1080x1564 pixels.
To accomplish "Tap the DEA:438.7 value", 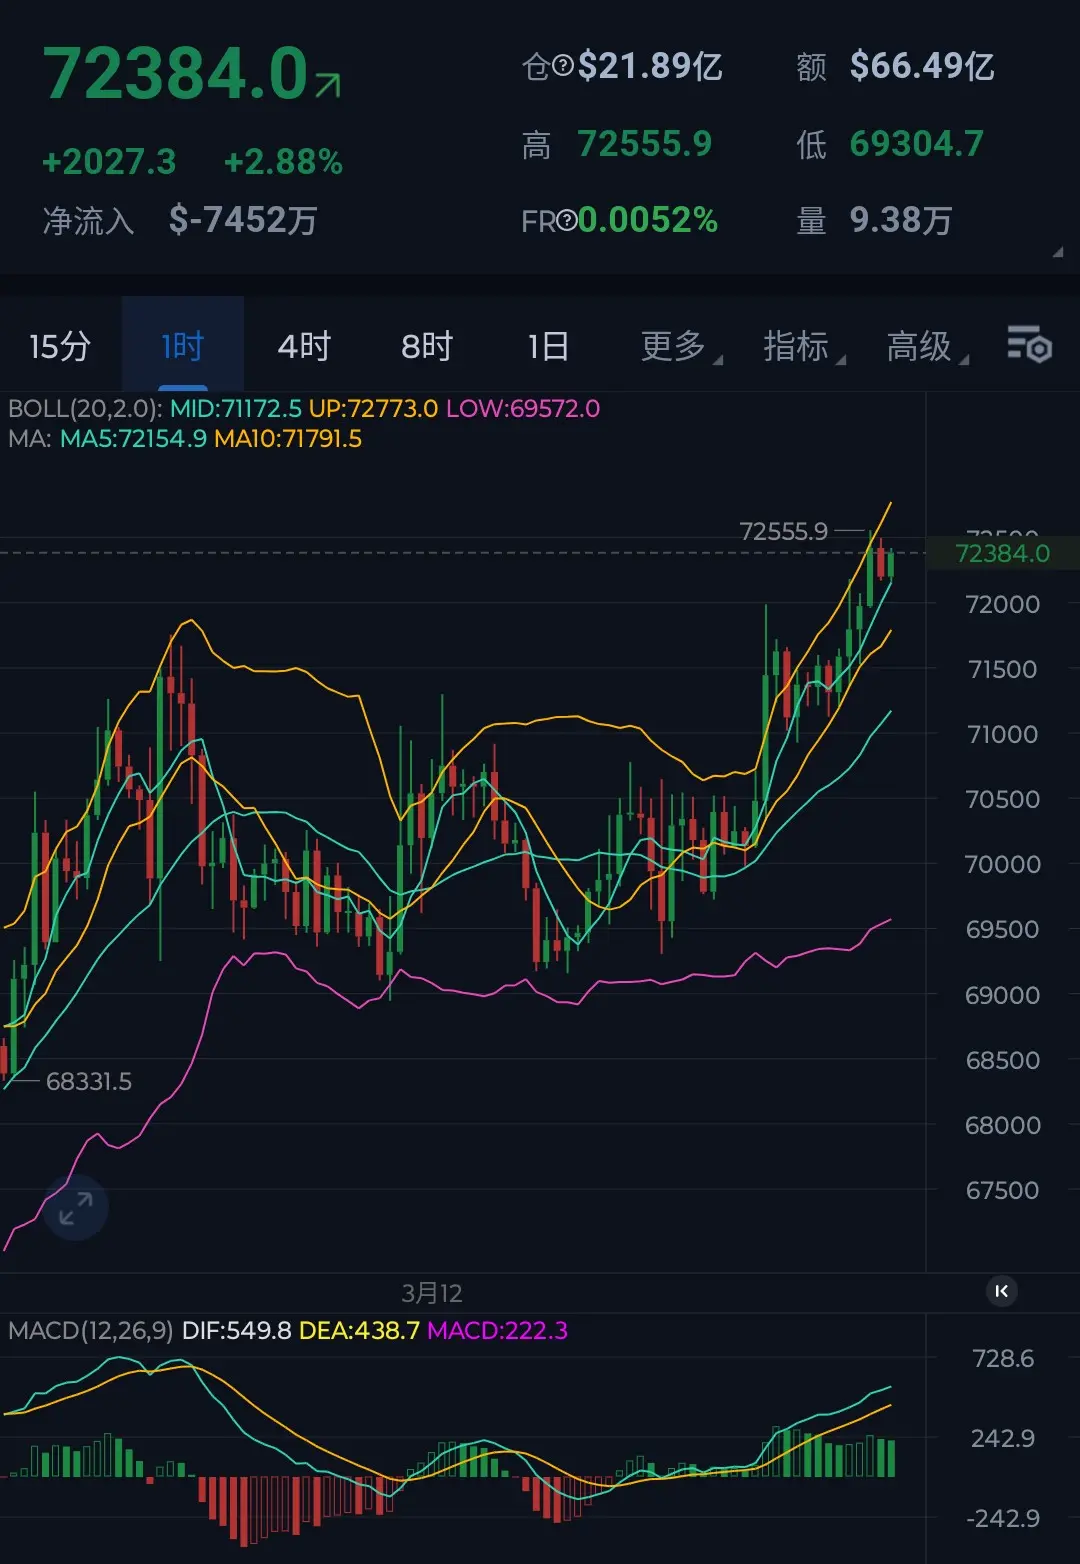I will [x=359, y=1330].
